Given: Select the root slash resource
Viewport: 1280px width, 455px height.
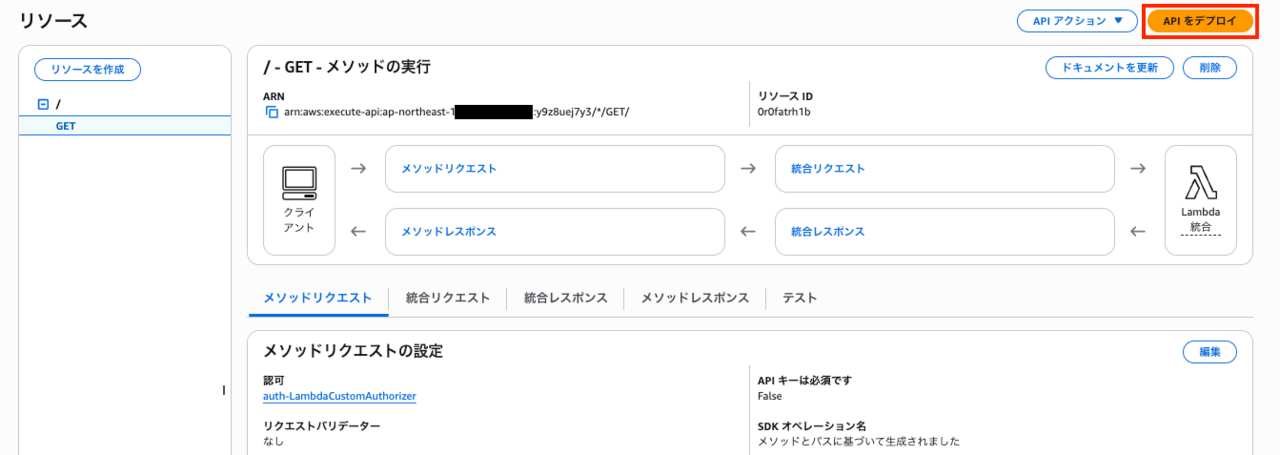Looking at the screenshot, I should (x=59, y=104).
